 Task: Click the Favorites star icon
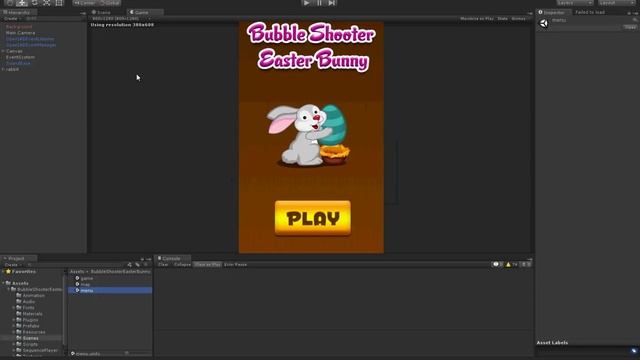(8, 271)
